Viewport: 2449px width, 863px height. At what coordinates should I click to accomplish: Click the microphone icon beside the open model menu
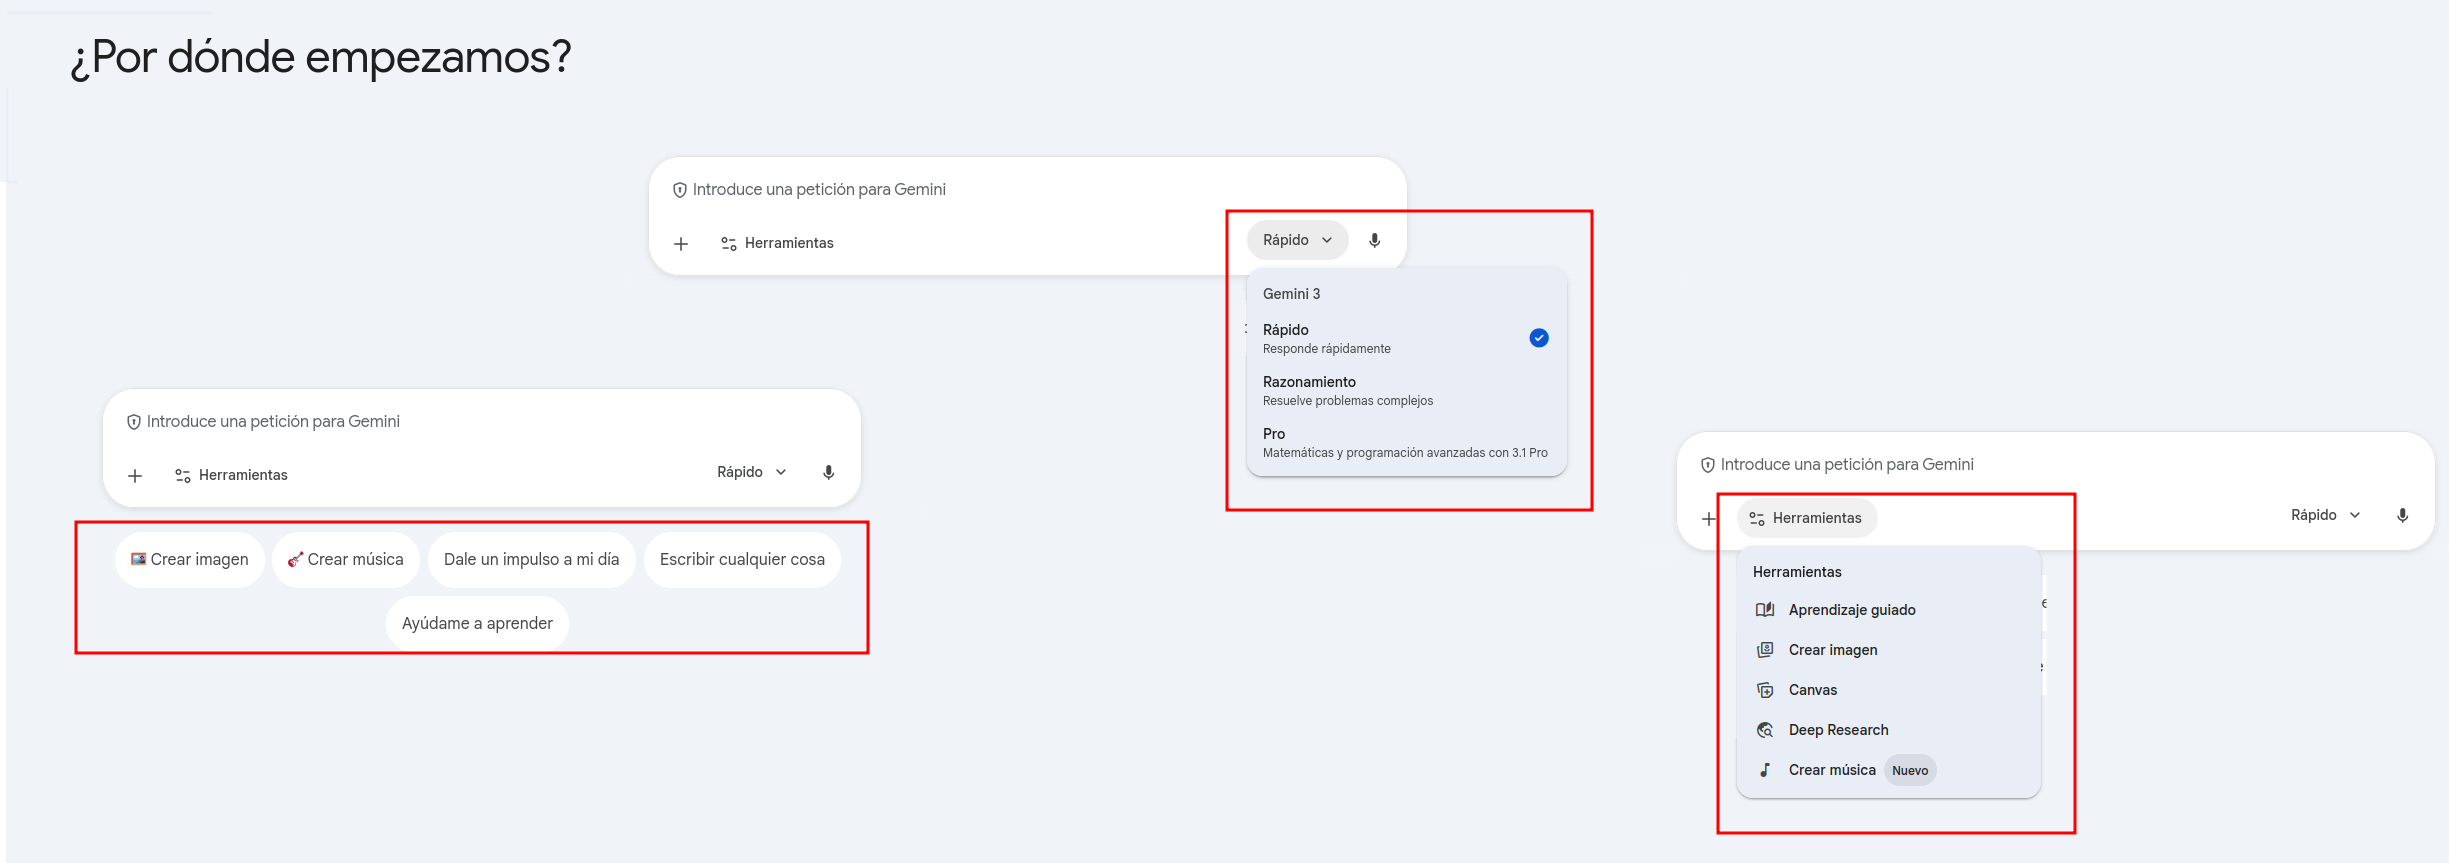1375,240
